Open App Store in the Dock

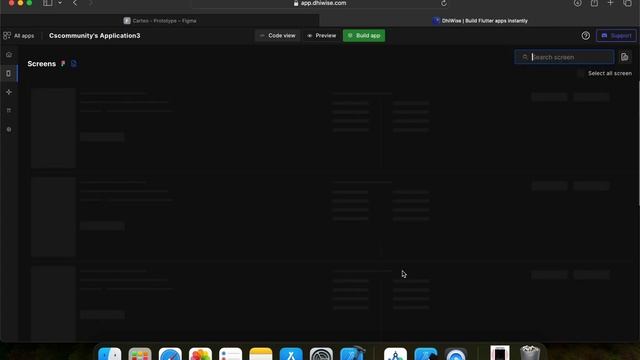point(291,353)
